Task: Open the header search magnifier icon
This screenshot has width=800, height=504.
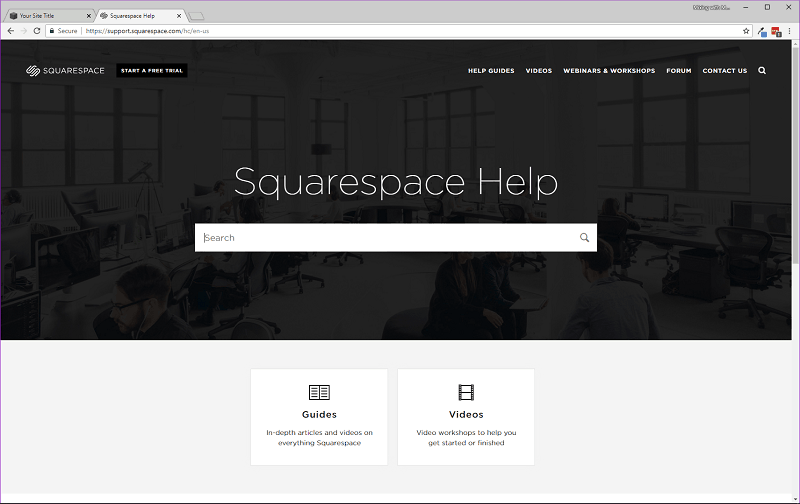Action: pos(762,70)
